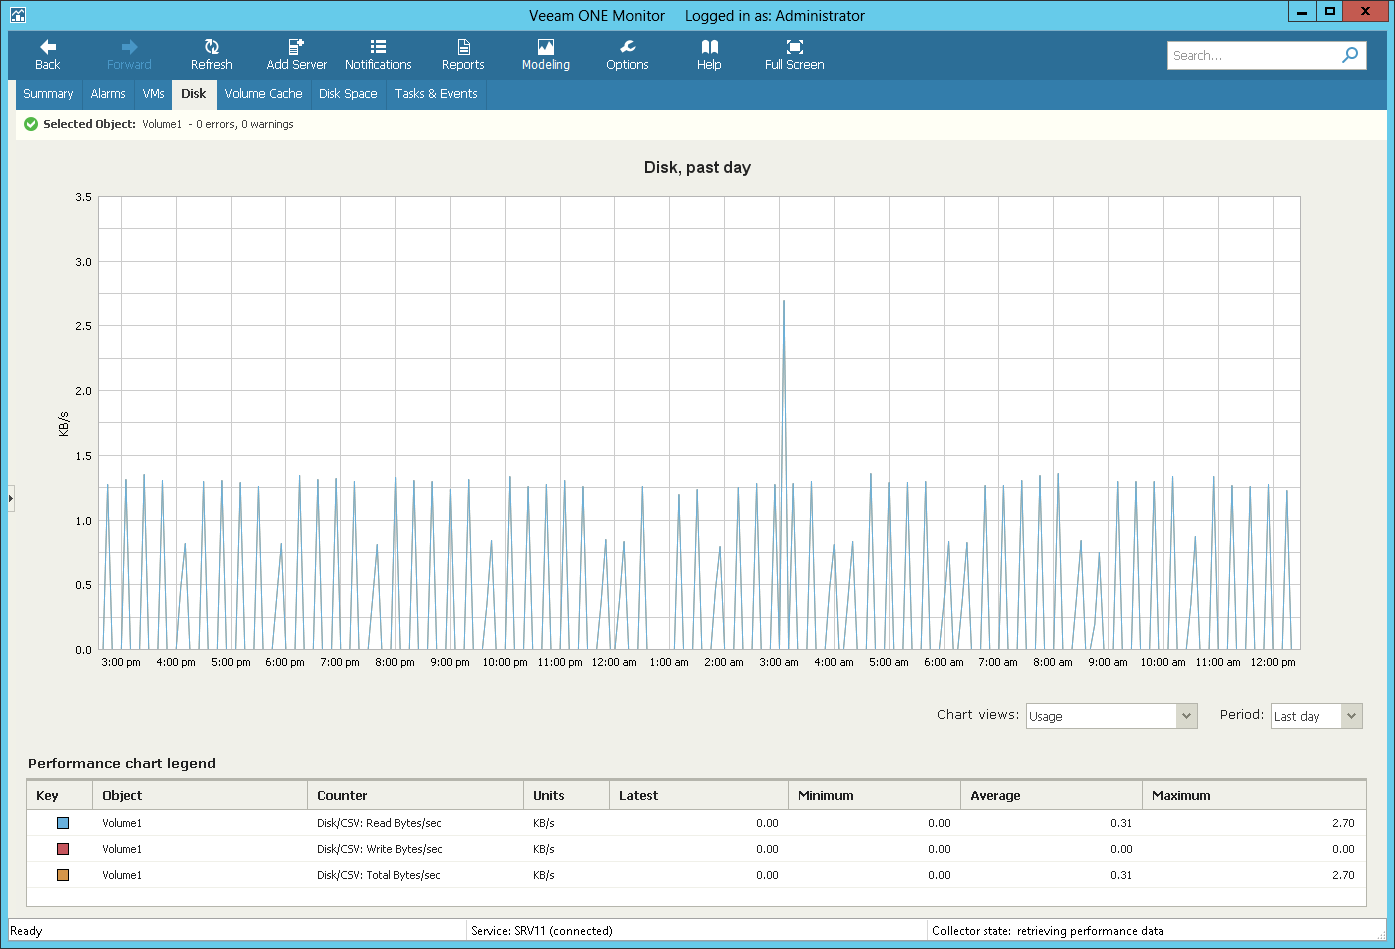Expand the collapsed left side panel arrow
This screenshot has width=1395, height=949.
[x=11, y=497]
